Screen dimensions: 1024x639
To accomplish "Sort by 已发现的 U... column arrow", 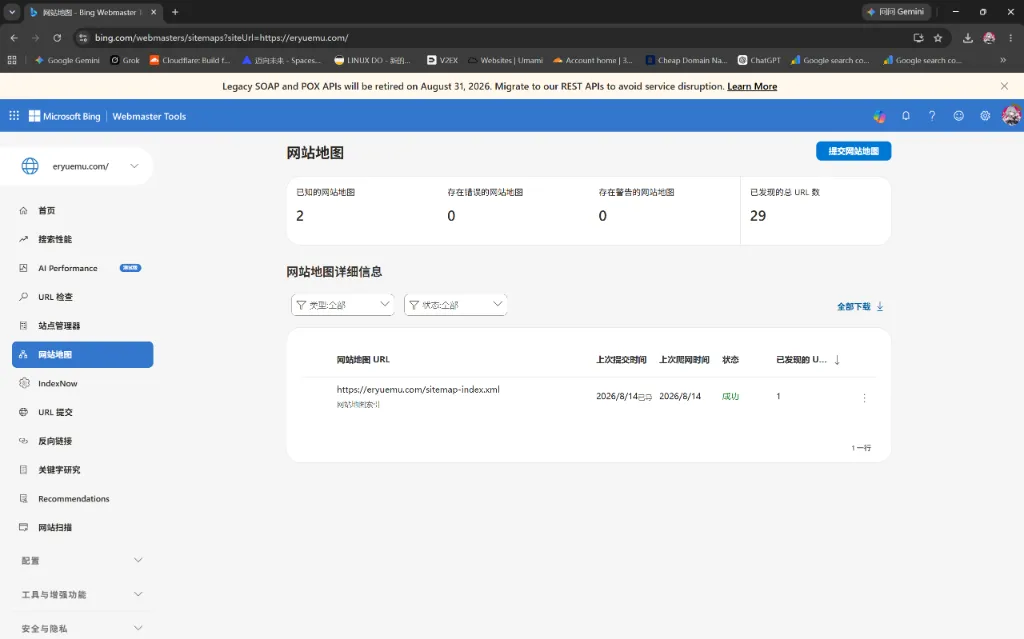I will coord(837,360).
